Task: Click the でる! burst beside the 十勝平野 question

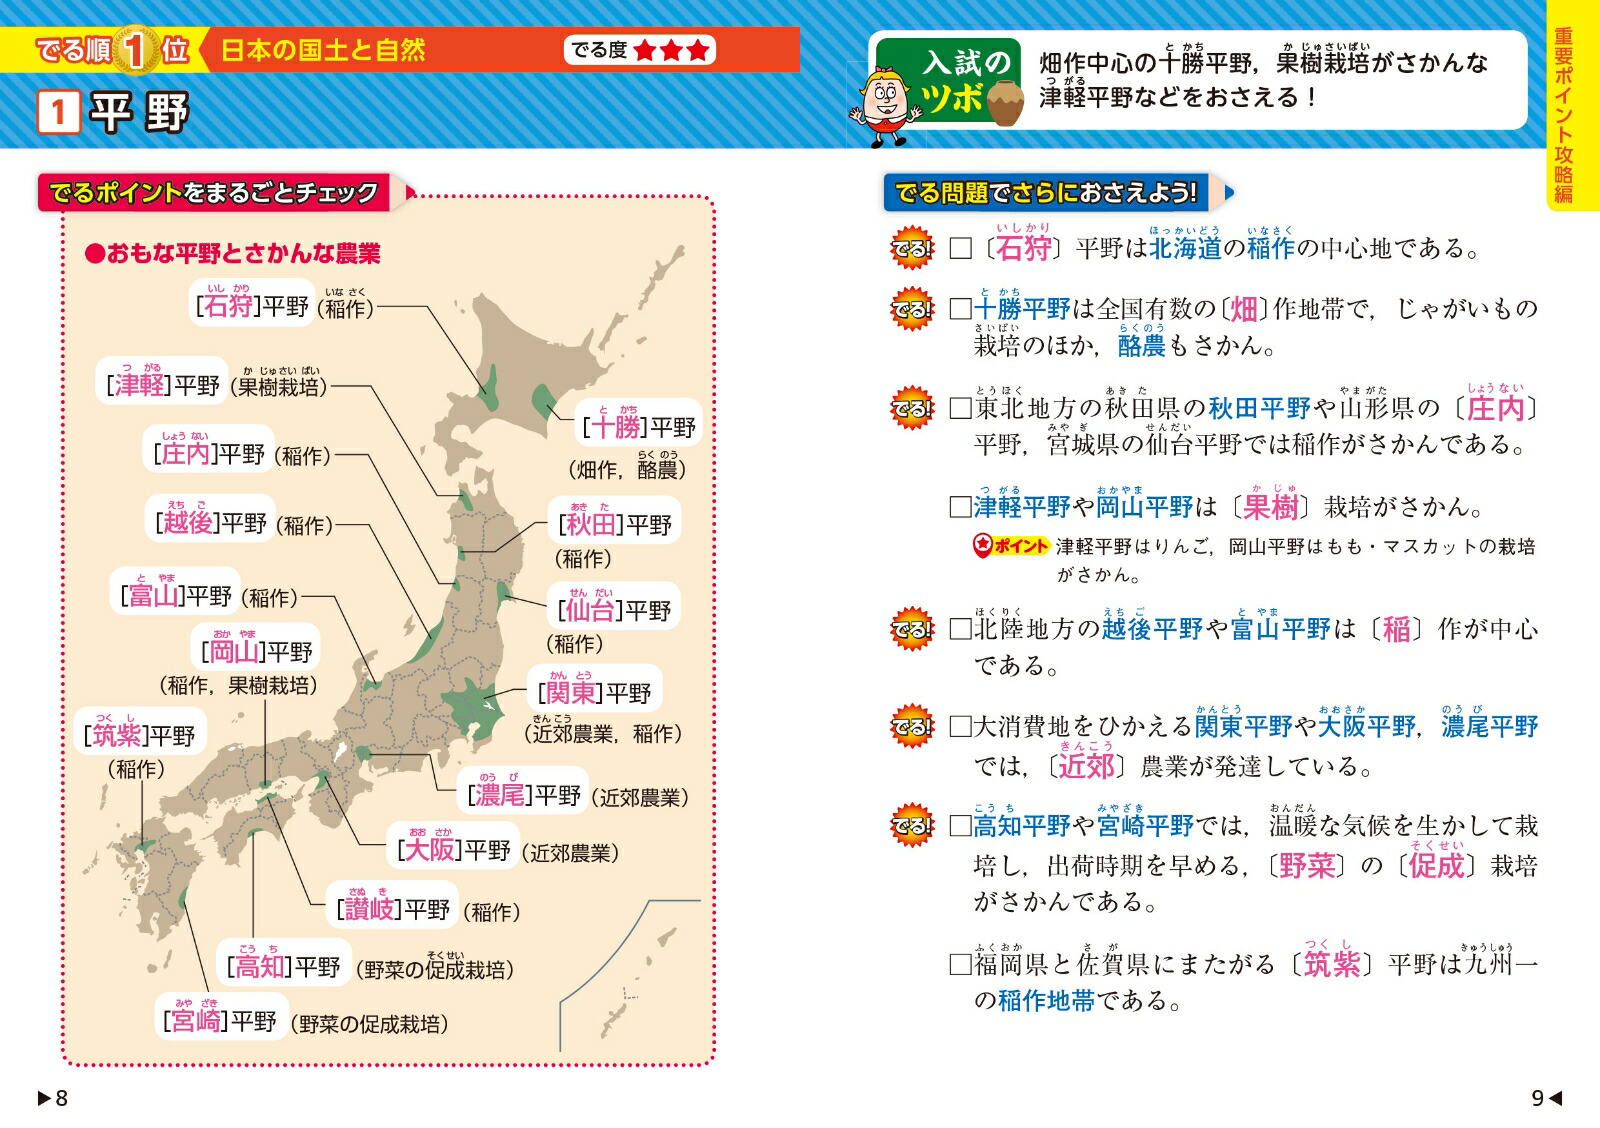Action: coord(911,310)
